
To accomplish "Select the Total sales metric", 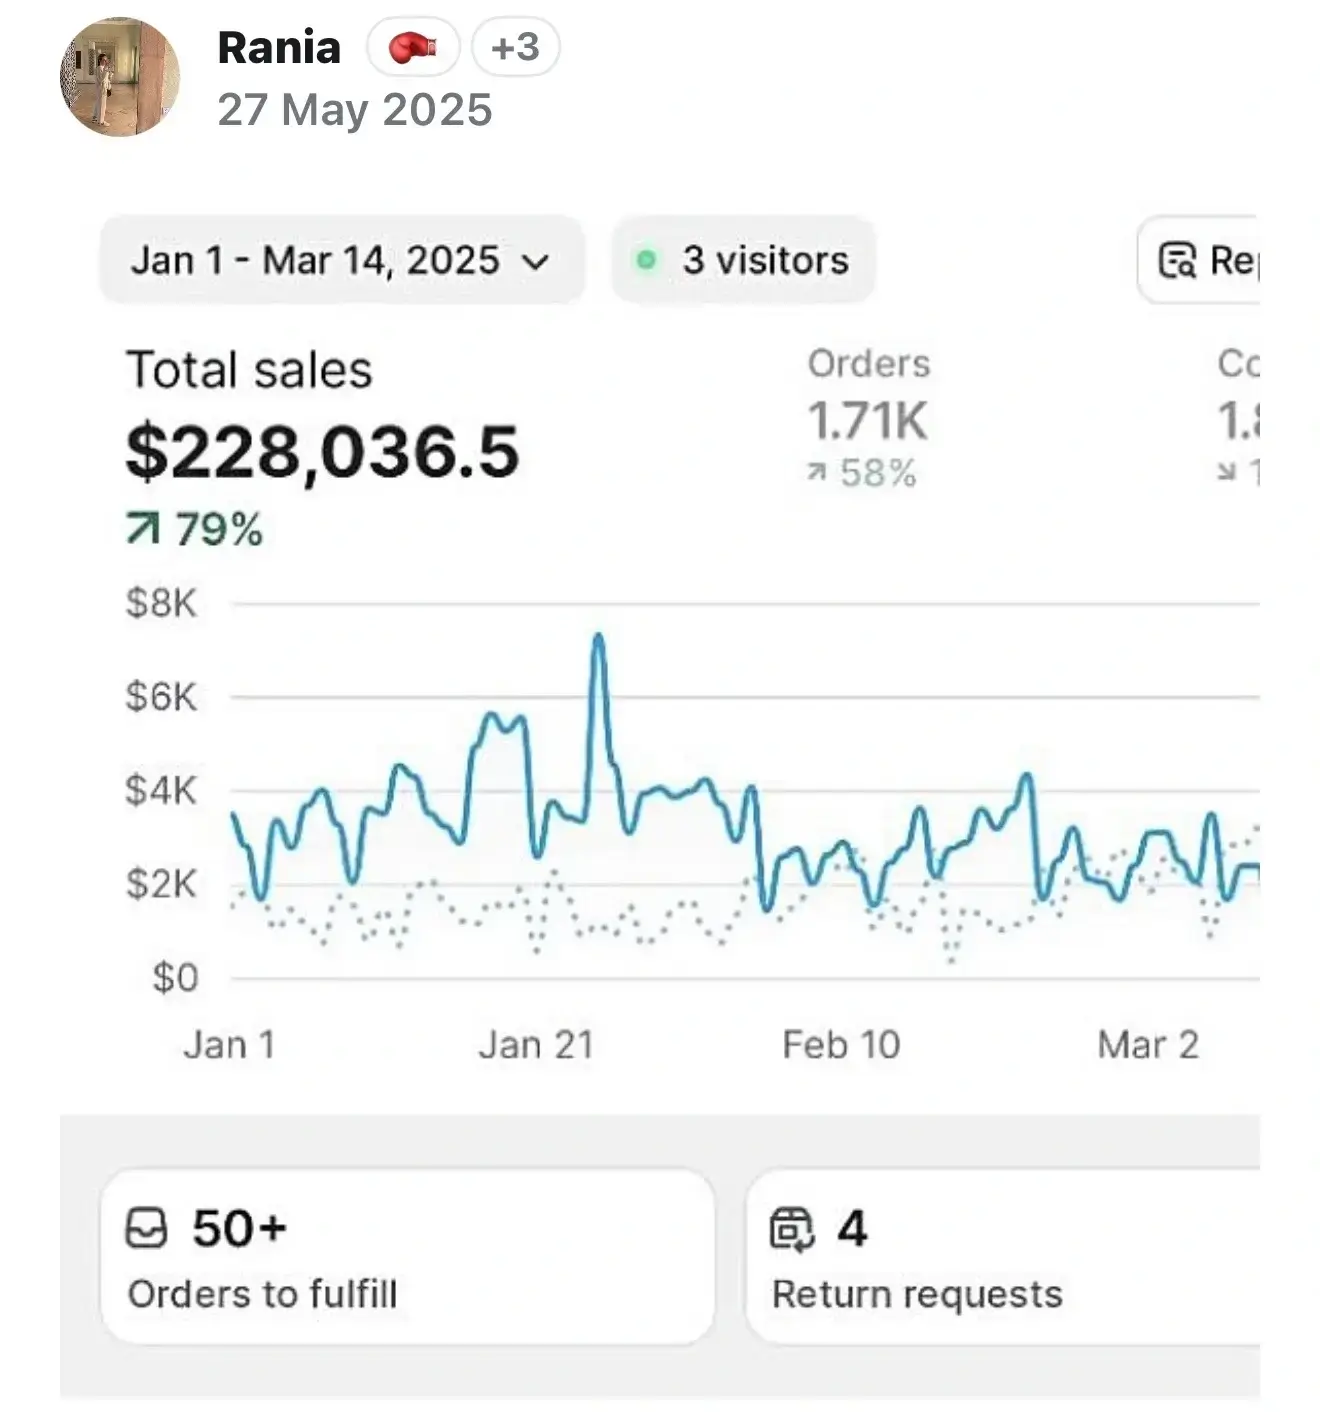I will [249, 370].
